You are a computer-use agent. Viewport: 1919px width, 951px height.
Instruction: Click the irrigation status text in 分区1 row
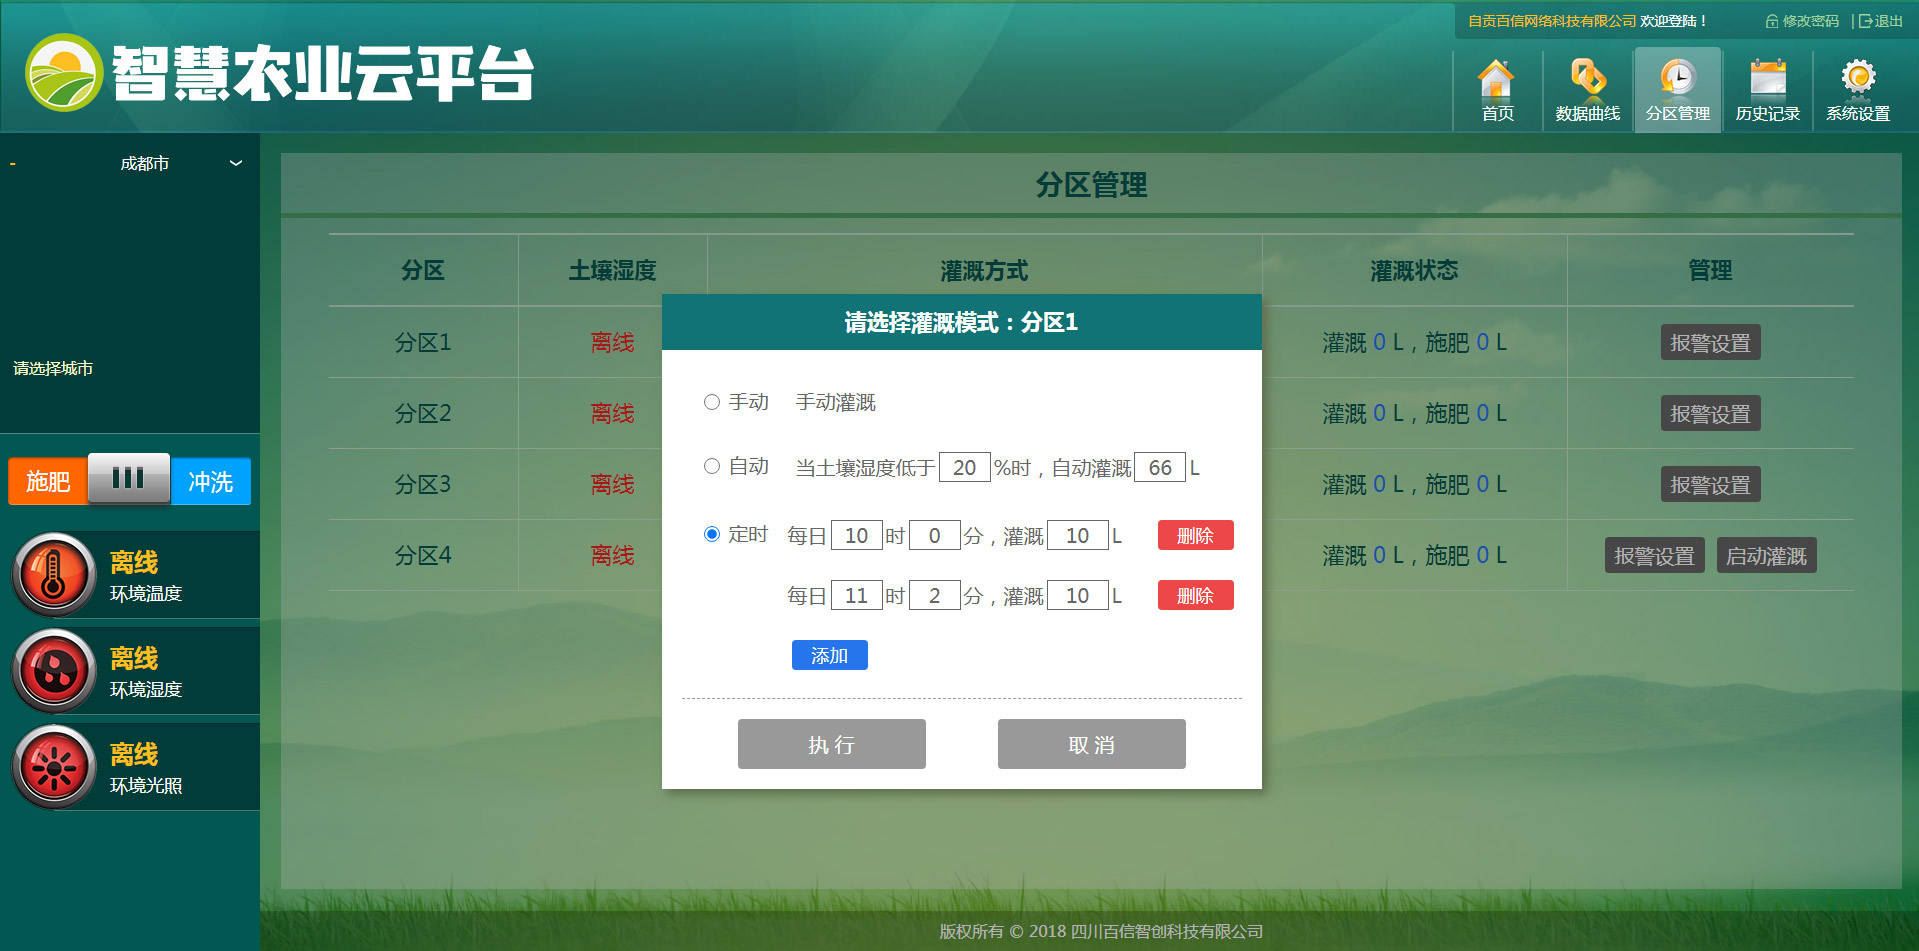tap(1414, 342)
